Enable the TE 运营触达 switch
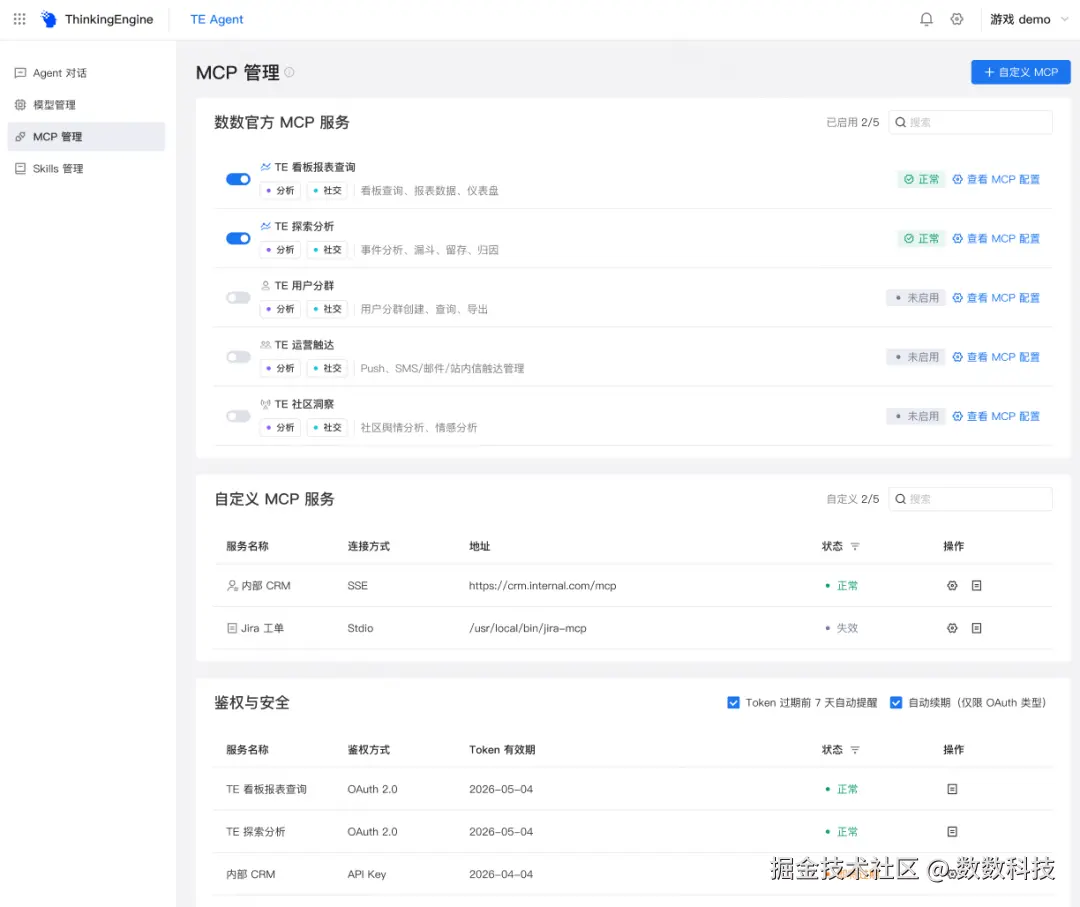 pos(238,357)
